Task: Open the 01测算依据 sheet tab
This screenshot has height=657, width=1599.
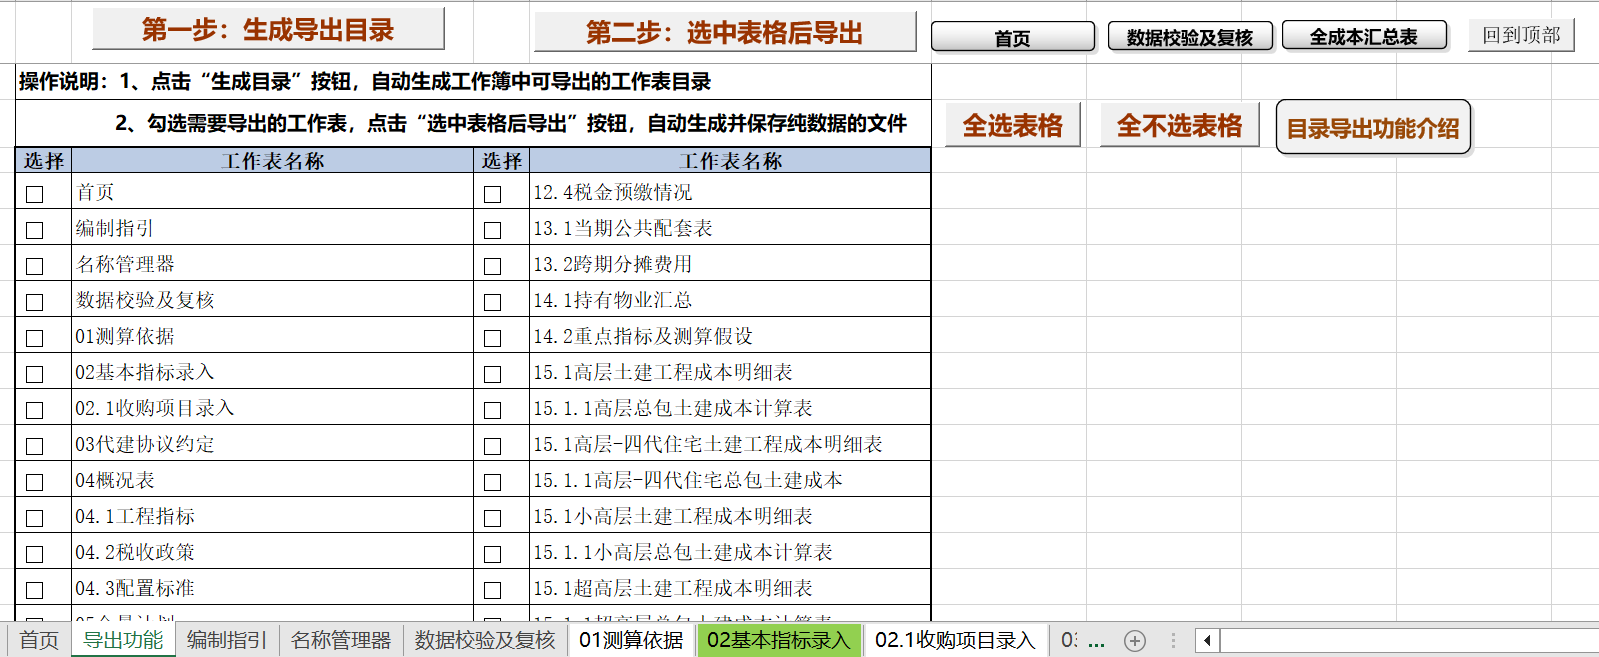Action: point(631,640)
